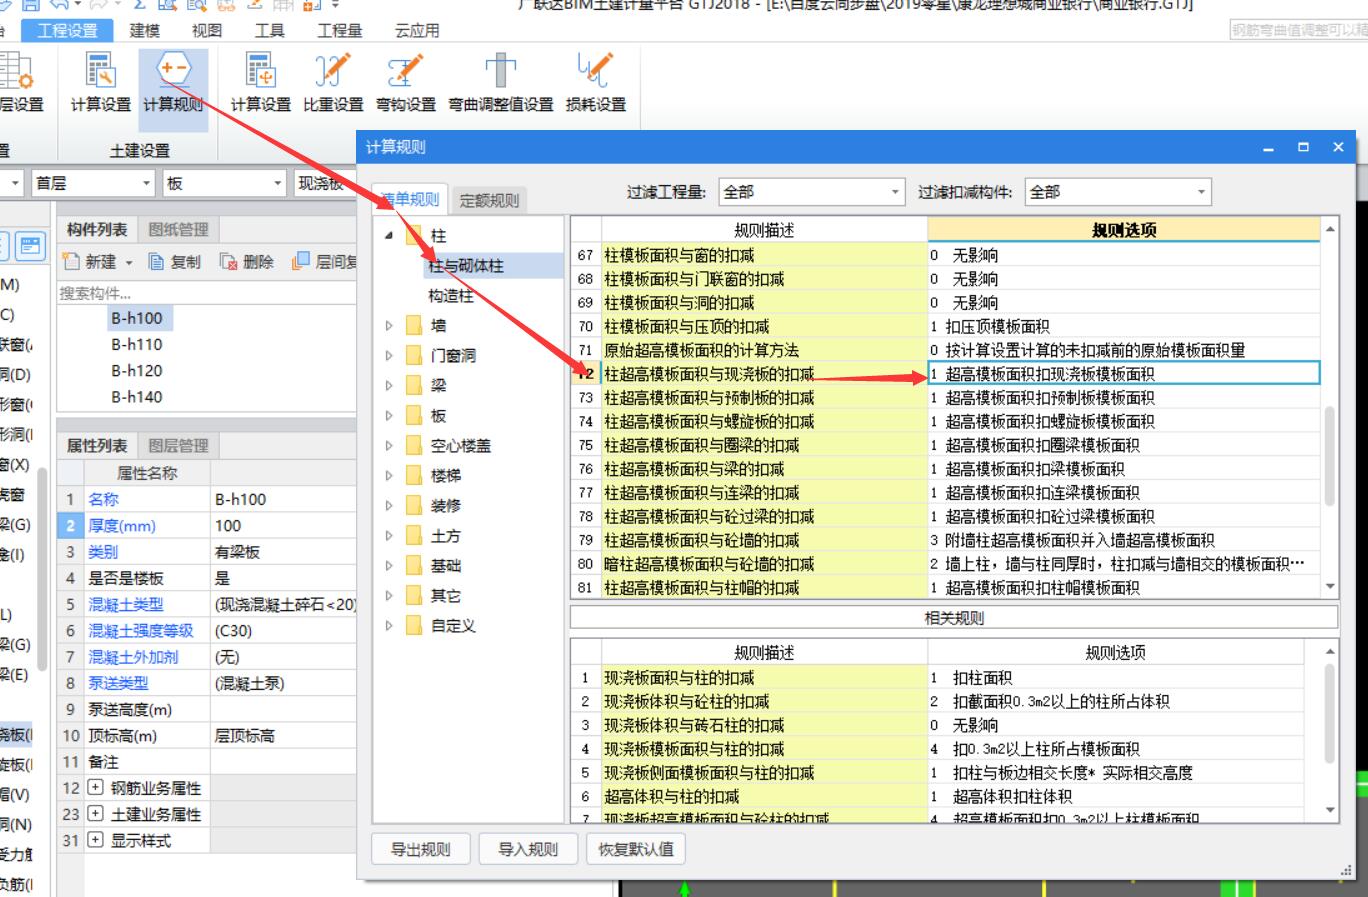The width and height of the screenshot is (1368, 897).
Task: Open 工程设置 ribbon tab
Action: [x=68, y=30]
